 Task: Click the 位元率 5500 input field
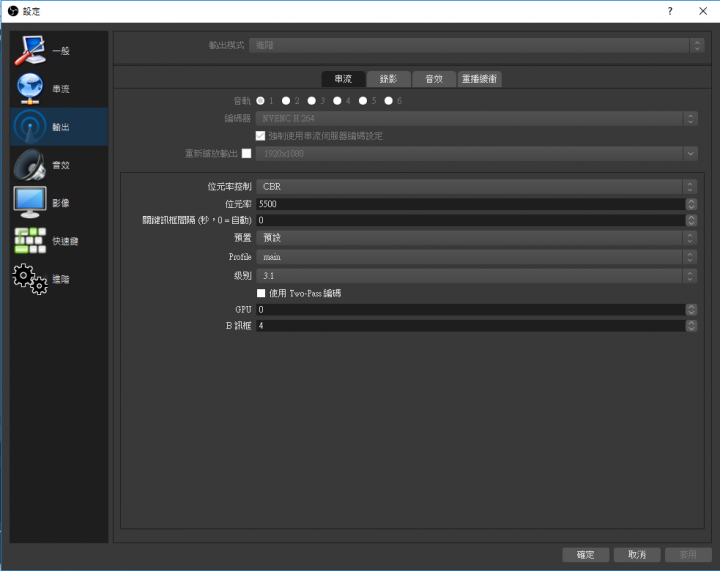pos(471,204)
